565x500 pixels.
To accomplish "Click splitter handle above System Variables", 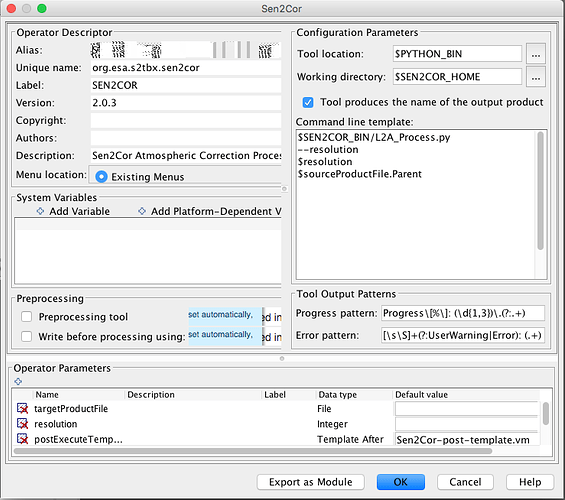I will [x=284, y=189].
